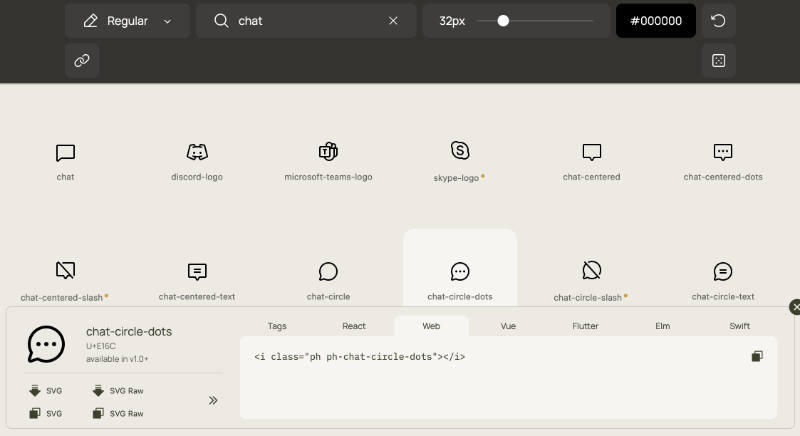Copy SVG Raw to clipboard

pyautogui.click(x=118, y=413)
